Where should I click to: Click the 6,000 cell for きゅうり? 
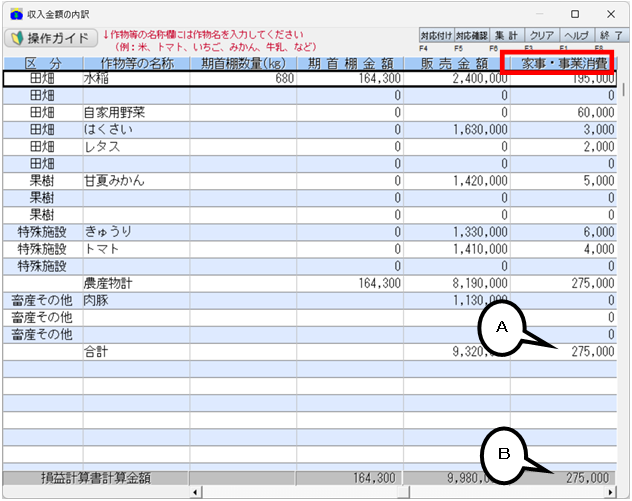[x=563, y=232]
